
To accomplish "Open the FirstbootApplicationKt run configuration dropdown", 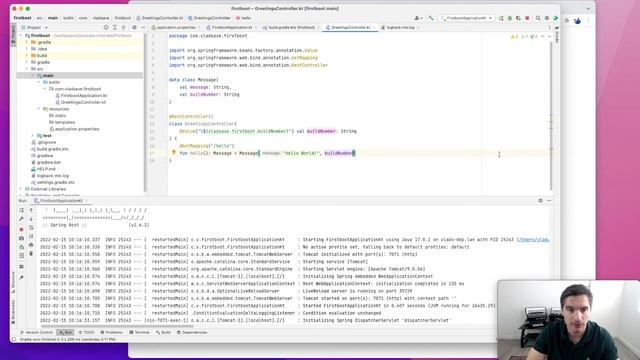I will click(x=467, y=18).
